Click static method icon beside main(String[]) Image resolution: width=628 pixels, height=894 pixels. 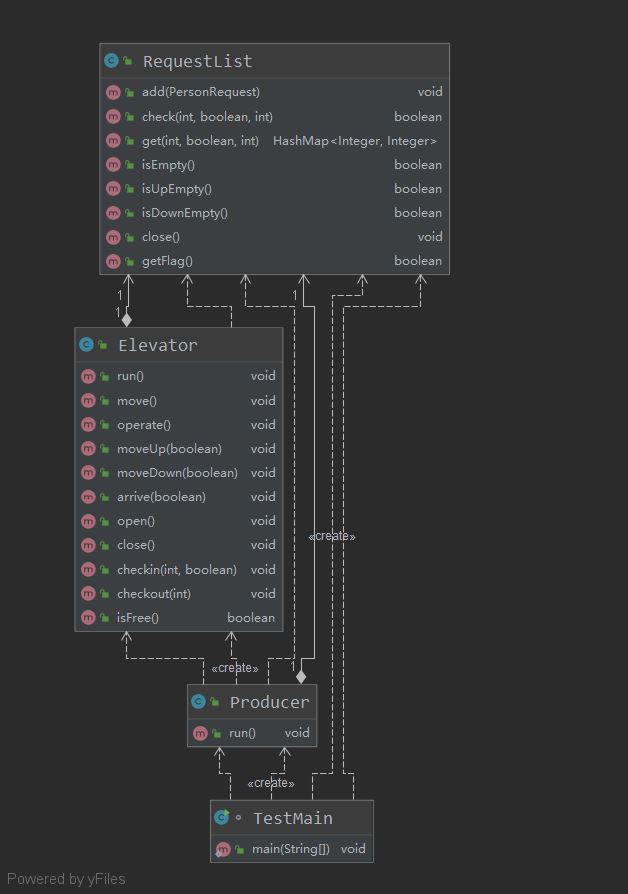coord(222,850)
